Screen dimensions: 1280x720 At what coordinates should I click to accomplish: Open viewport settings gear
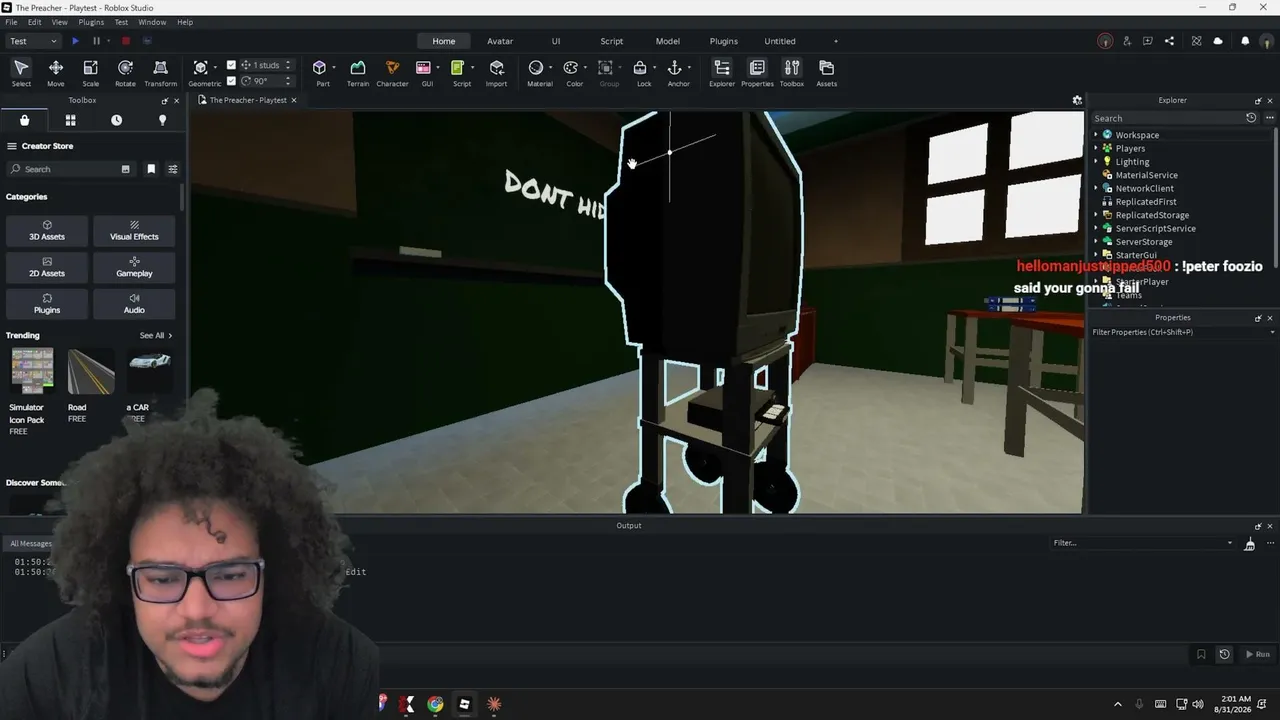1077,100
